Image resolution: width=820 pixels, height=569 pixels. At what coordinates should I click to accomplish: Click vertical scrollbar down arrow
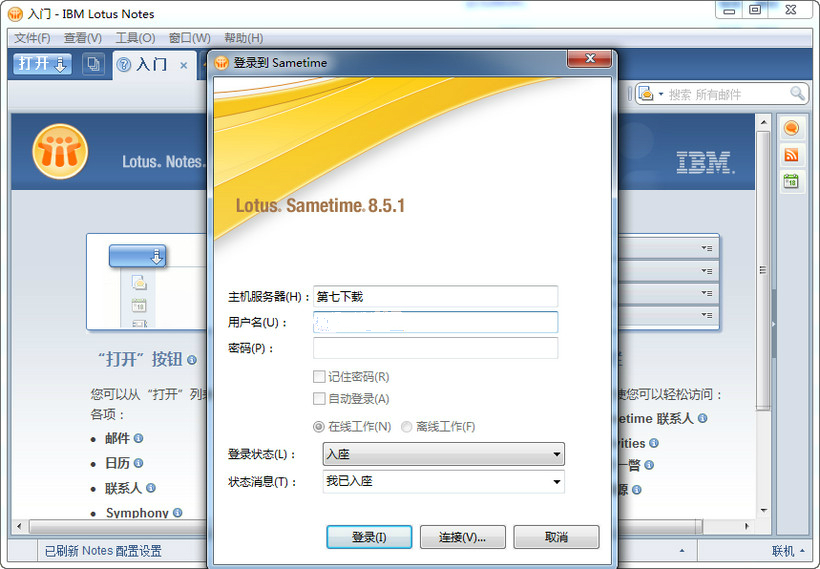(764, 510)
